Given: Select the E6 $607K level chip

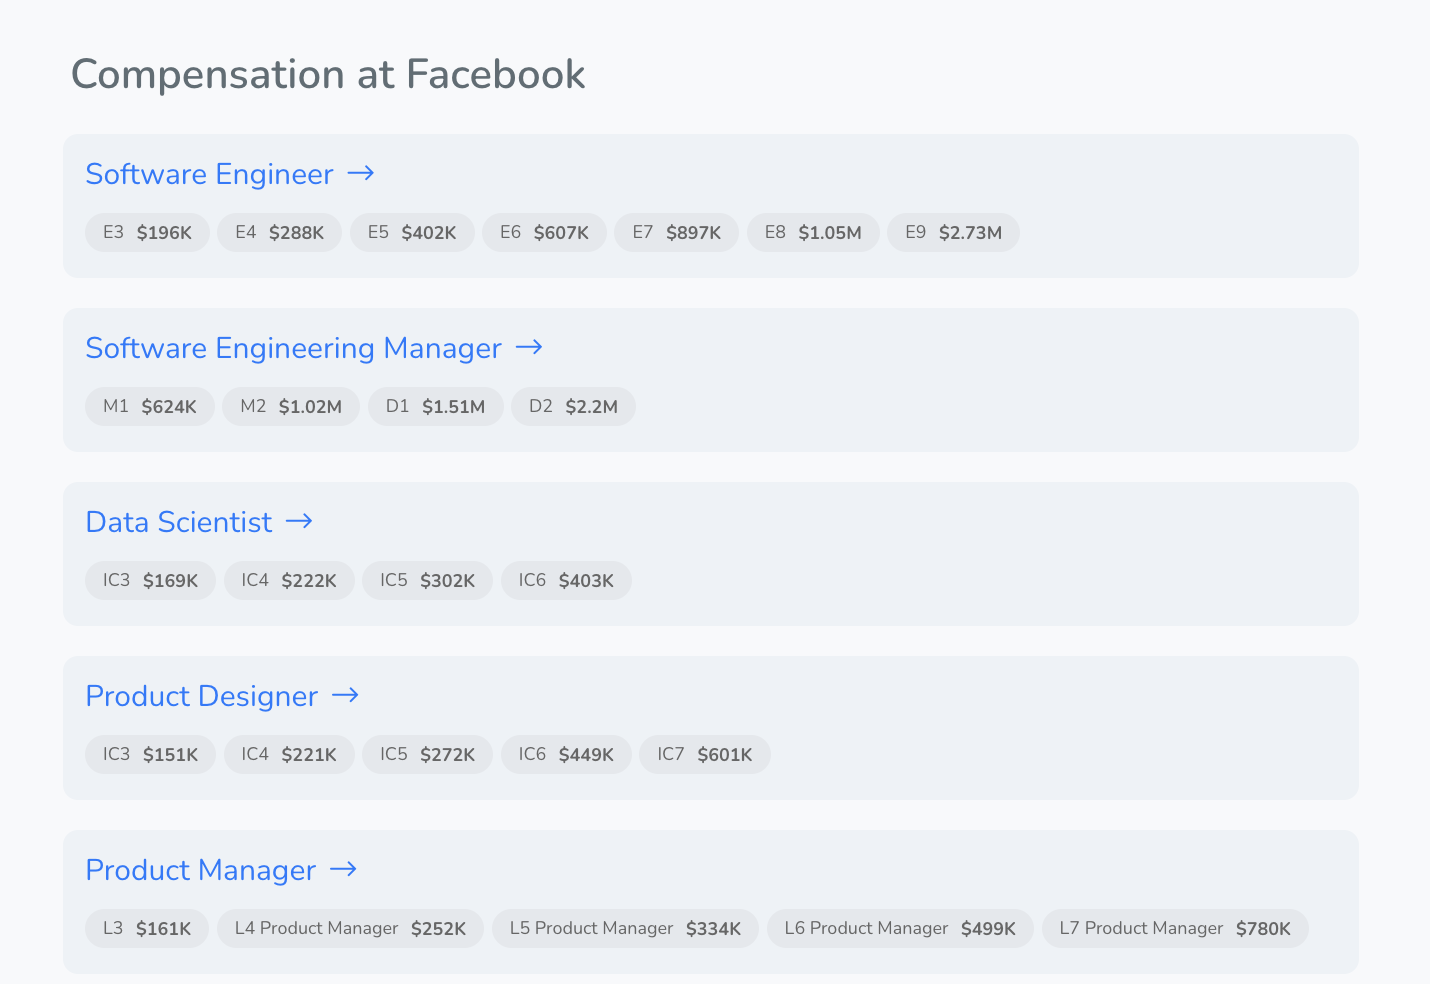Looking at the screenshot, I should coord(544,232).
